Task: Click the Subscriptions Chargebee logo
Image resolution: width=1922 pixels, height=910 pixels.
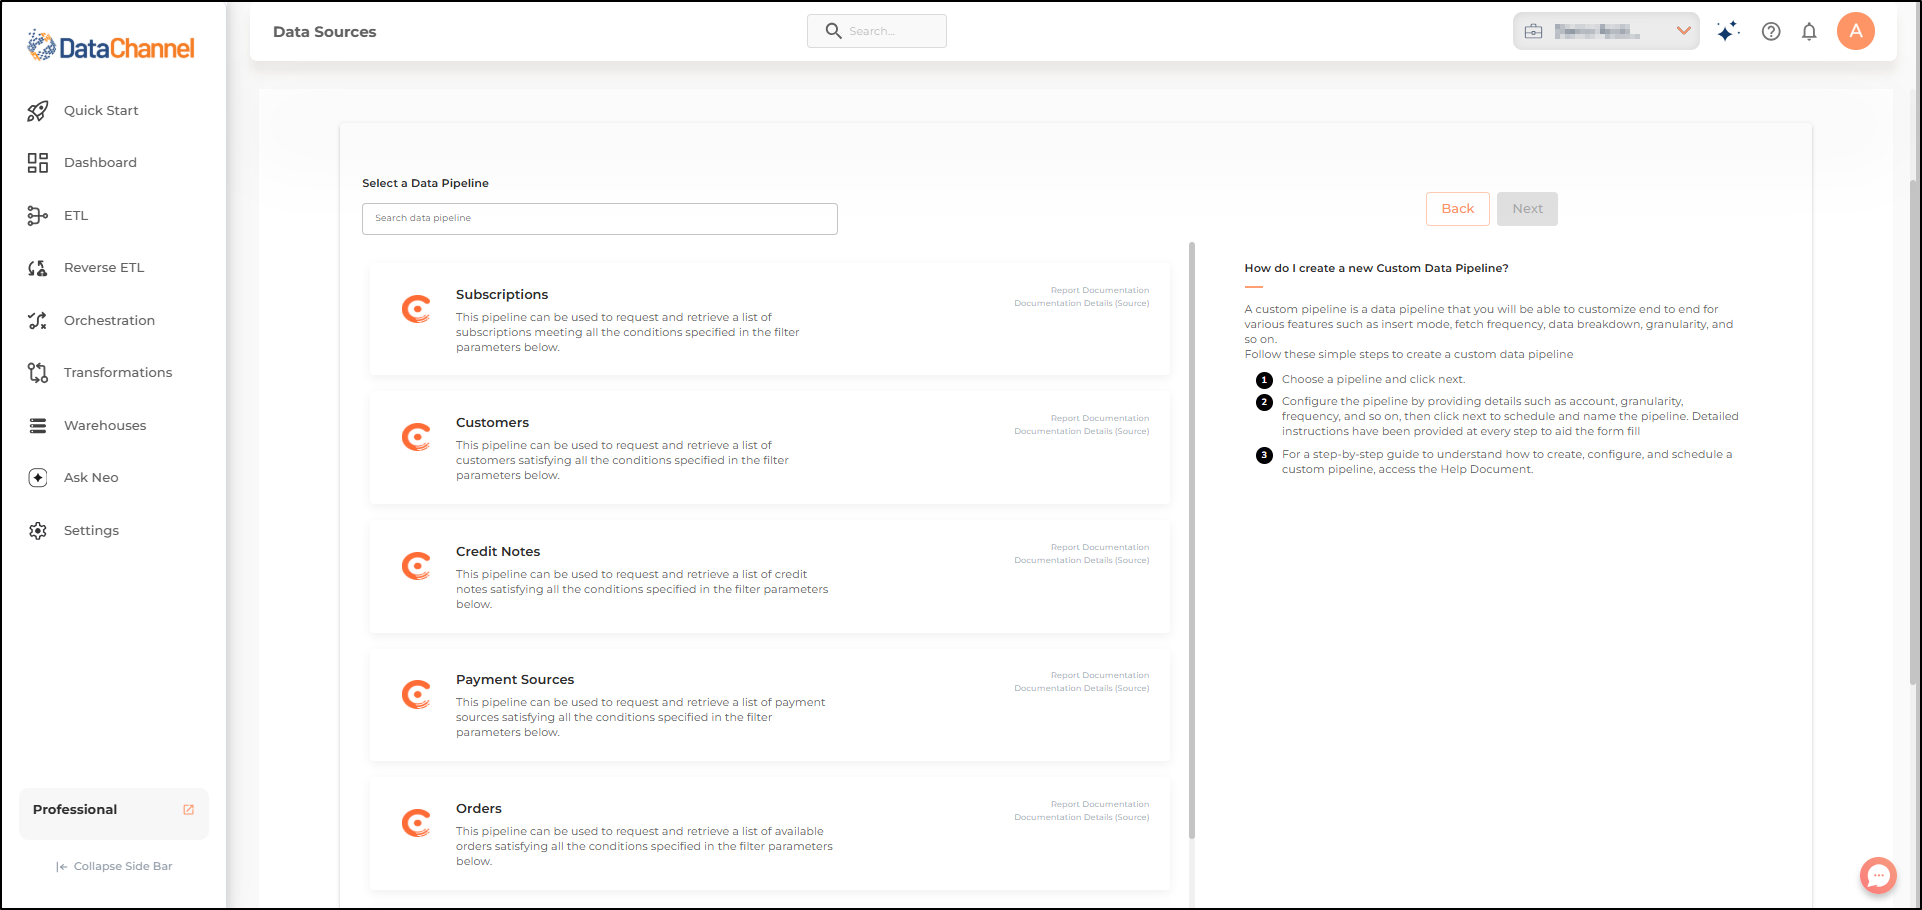Action: (x=416, y=309)
